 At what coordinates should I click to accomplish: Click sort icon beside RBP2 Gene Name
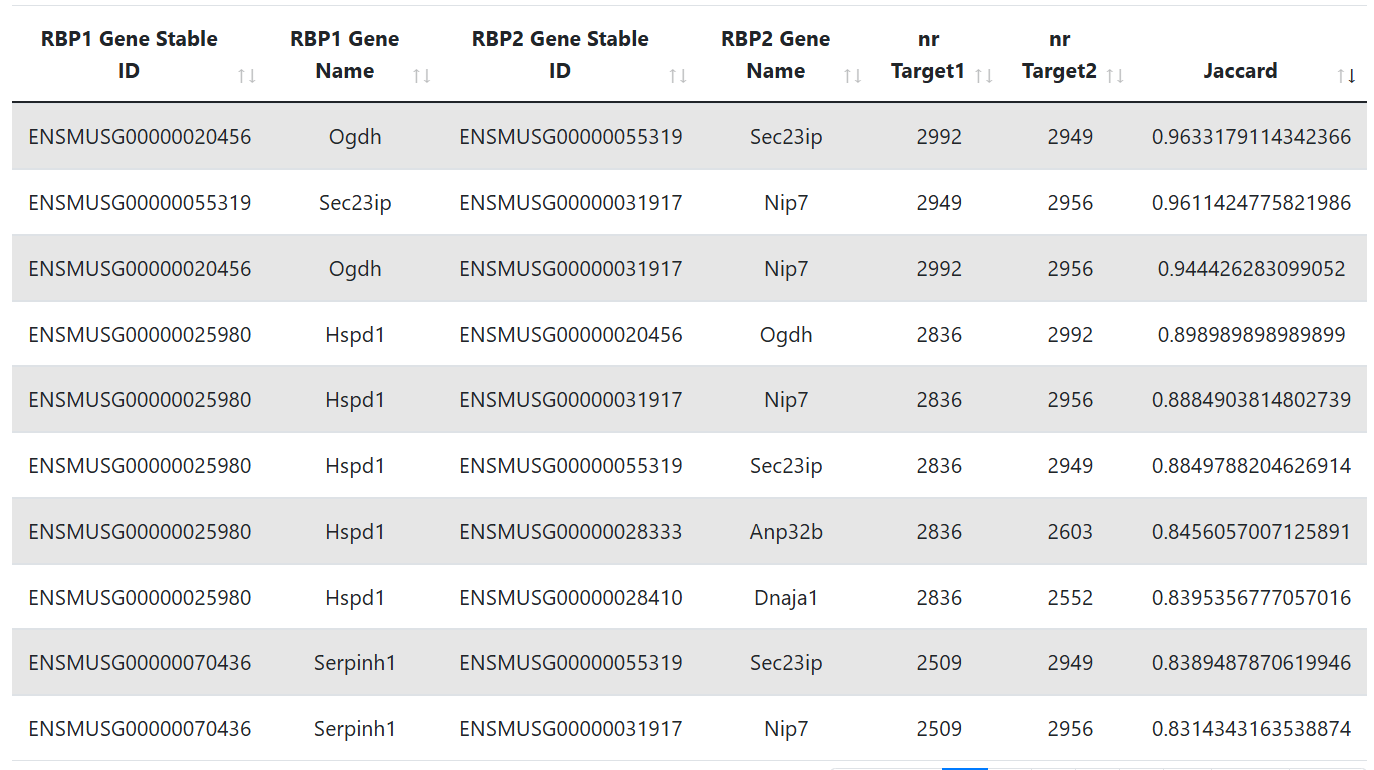coord(853,76)
